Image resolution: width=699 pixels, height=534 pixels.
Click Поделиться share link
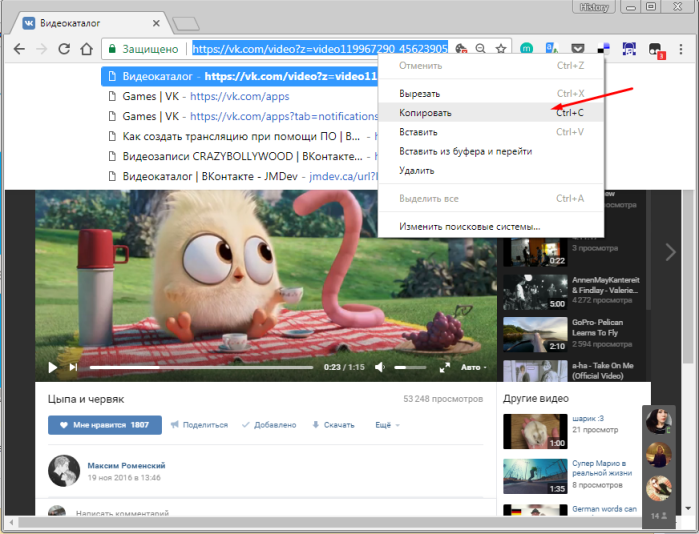pos(199,425)
